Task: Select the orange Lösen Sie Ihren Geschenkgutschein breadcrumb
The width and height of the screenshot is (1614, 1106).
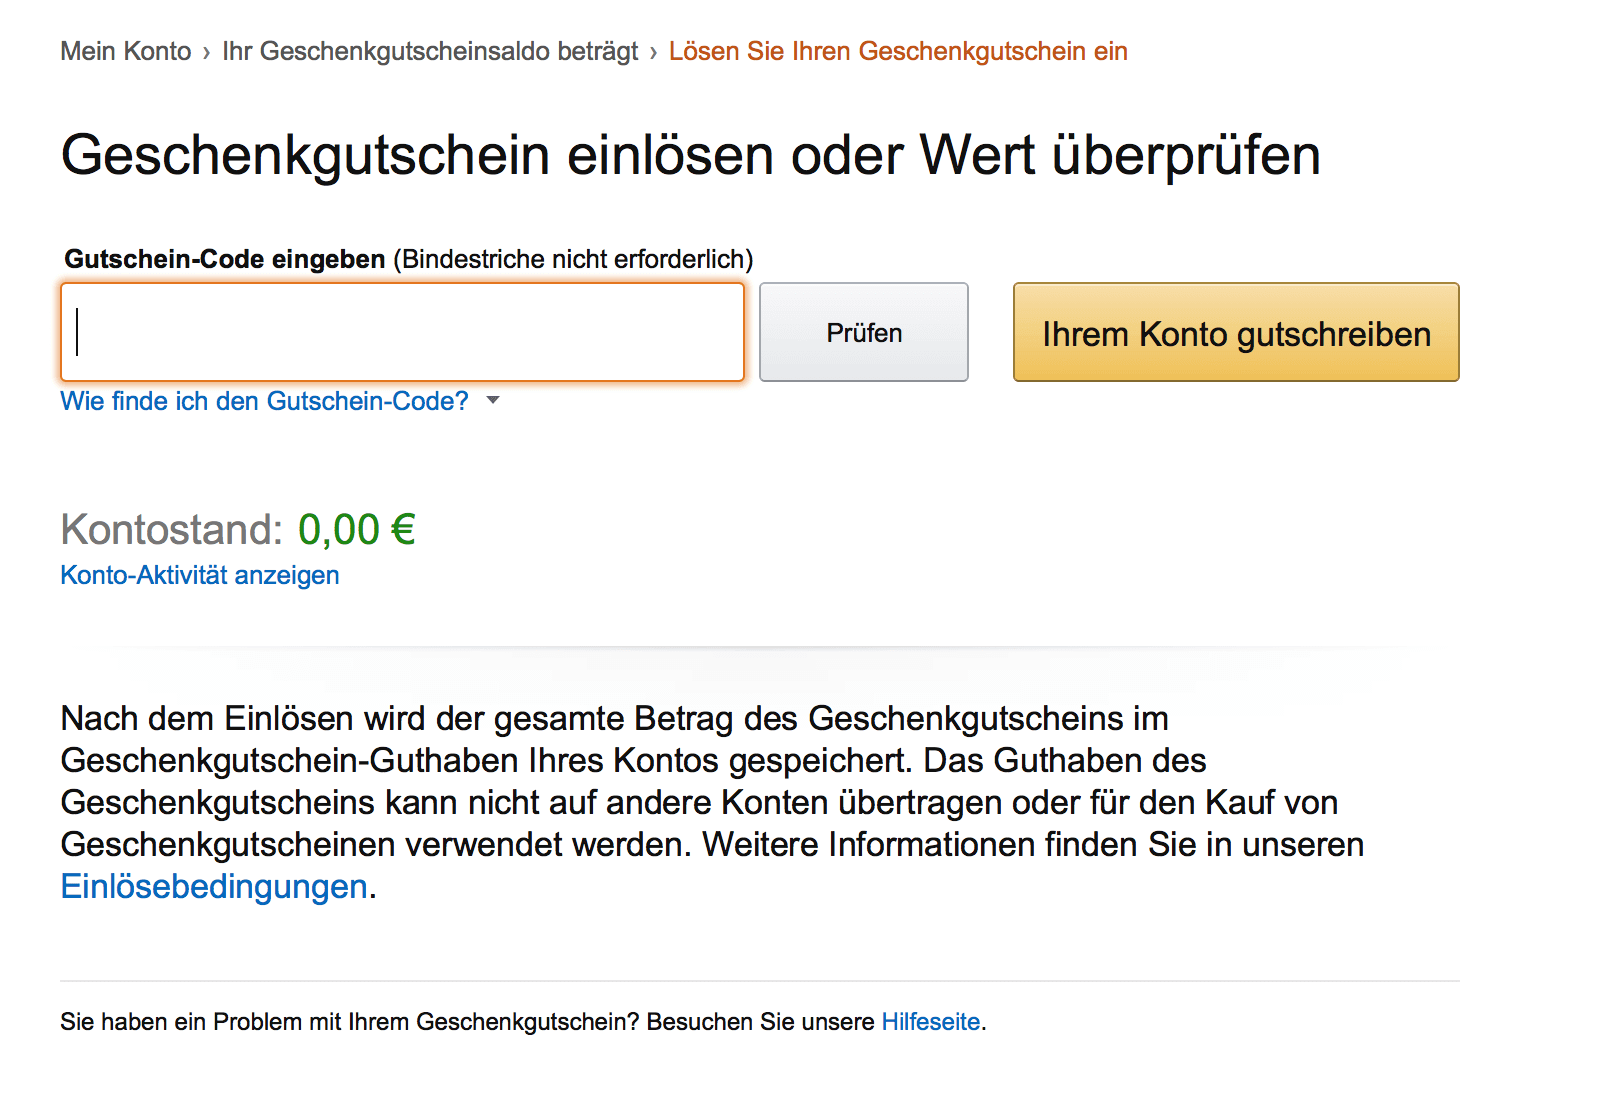Action: pos(898,51)
